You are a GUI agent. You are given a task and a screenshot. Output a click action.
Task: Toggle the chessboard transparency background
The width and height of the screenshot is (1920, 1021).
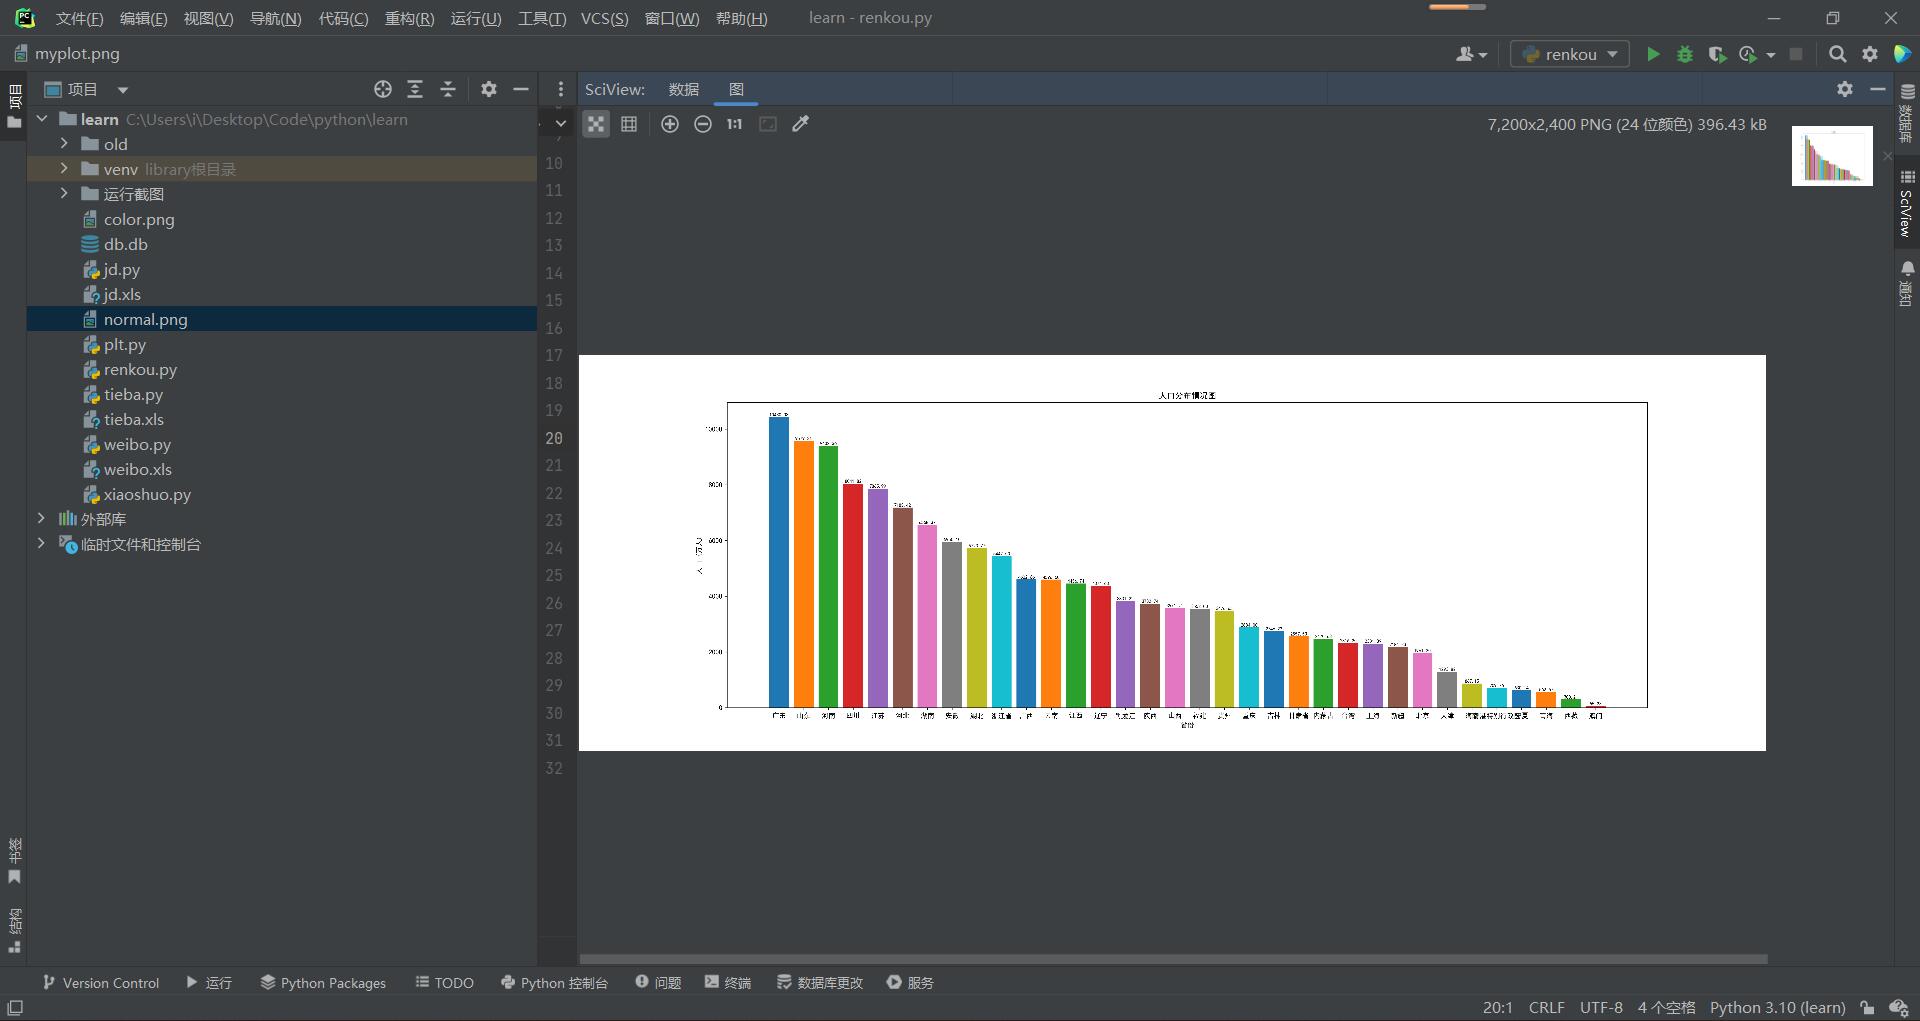click(596, 124)
